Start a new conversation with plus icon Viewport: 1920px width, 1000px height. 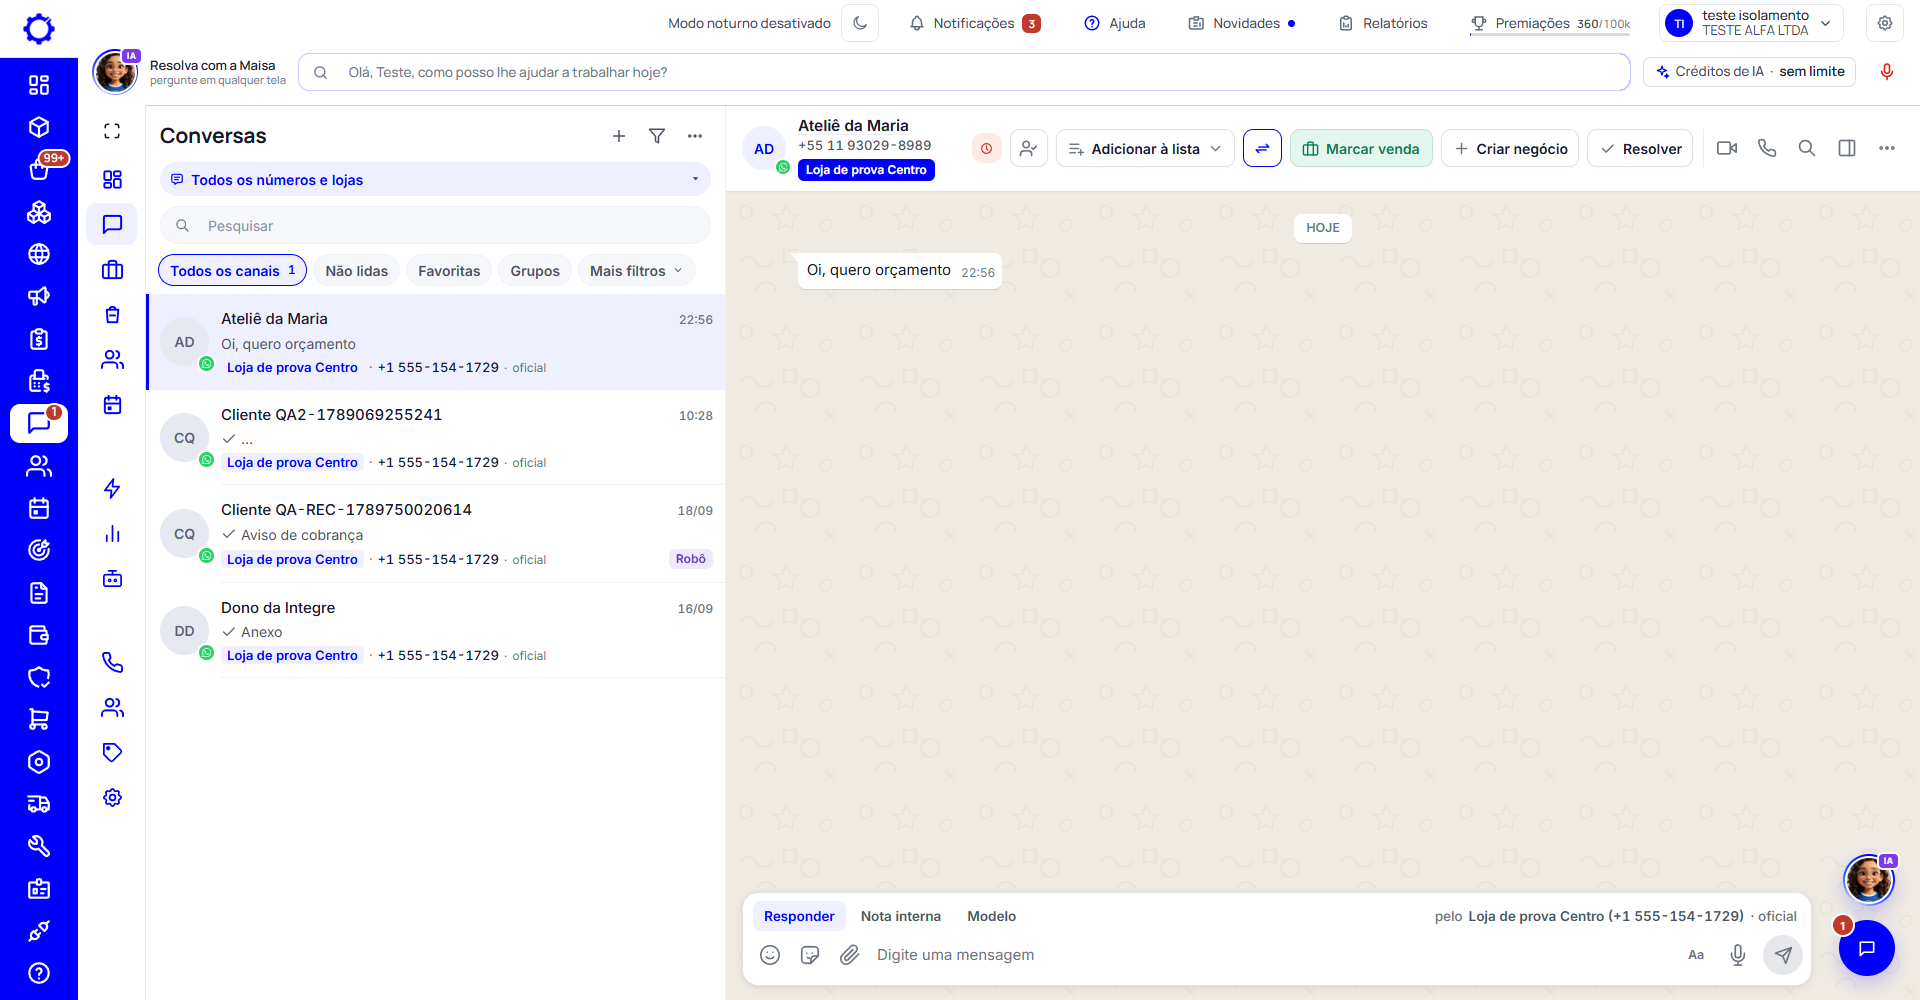pyautogui.click(x=619, y=136)
